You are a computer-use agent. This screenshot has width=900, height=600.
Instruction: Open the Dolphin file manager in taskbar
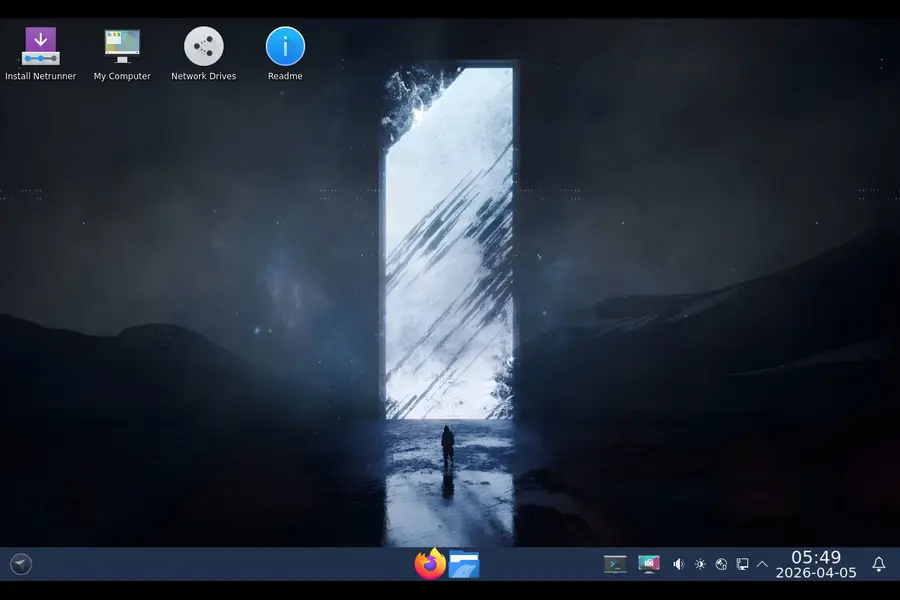point(464,564)
